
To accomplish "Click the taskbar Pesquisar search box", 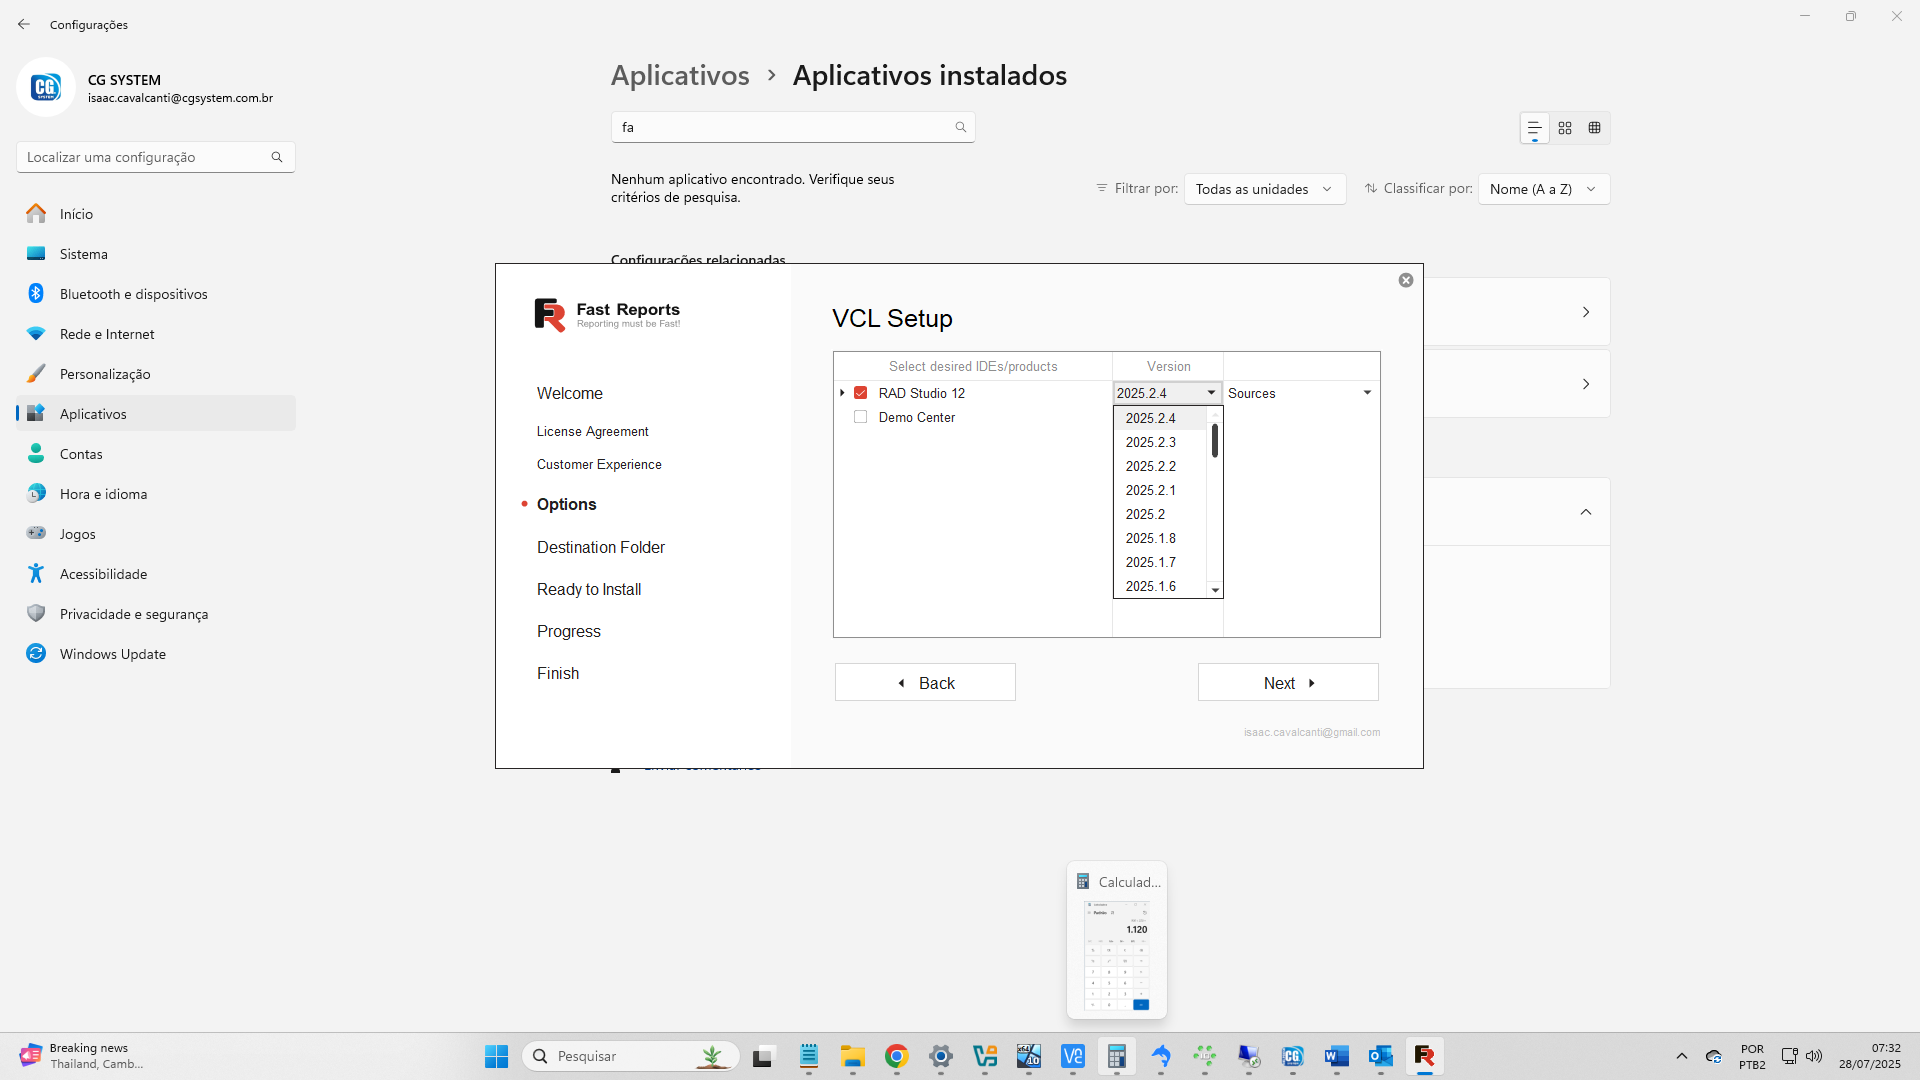I will (x=631, y=1056).
